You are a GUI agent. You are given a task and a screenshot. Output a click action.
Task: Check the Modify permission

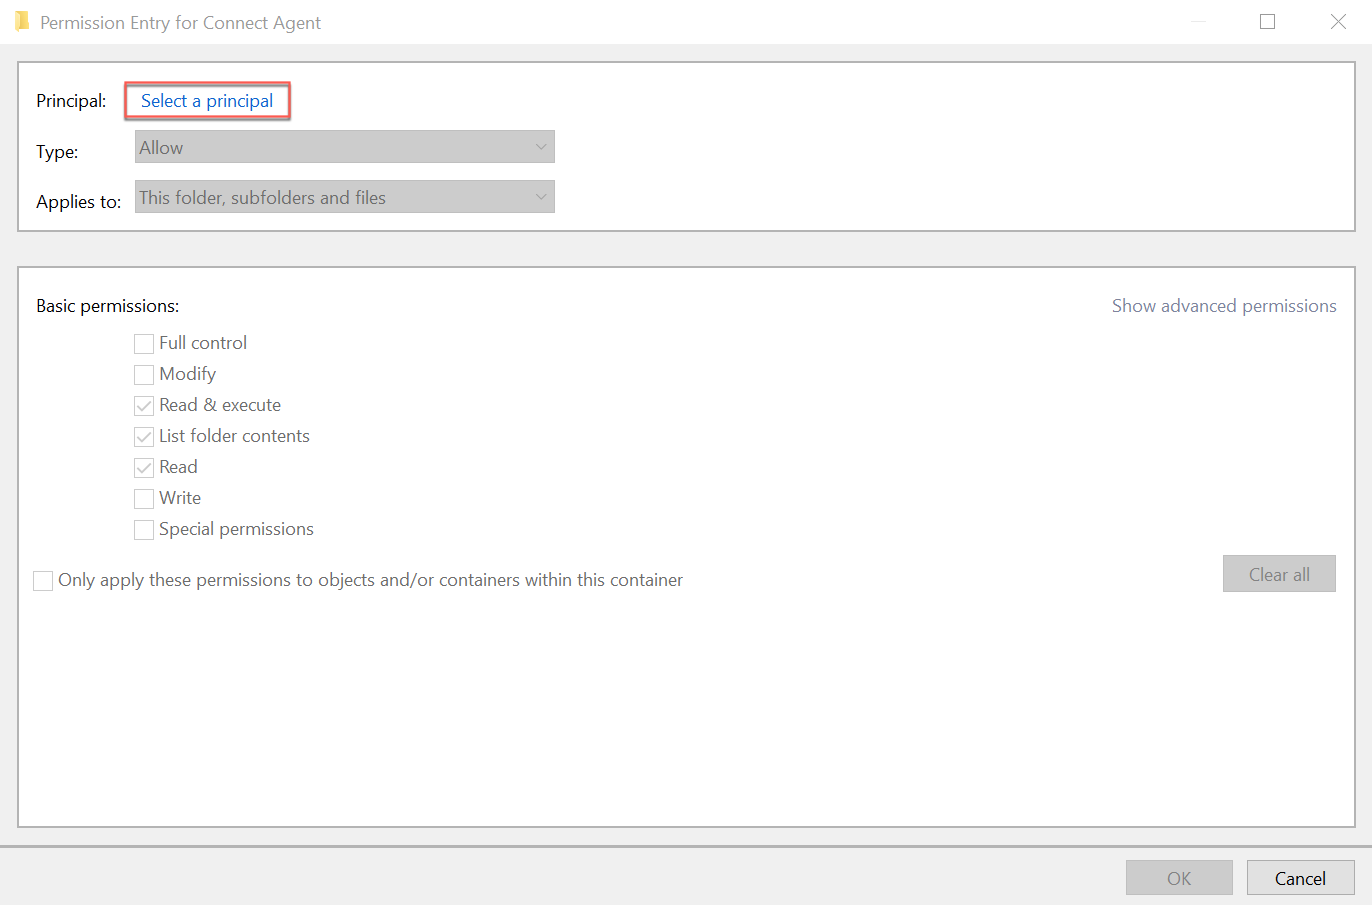144,375
